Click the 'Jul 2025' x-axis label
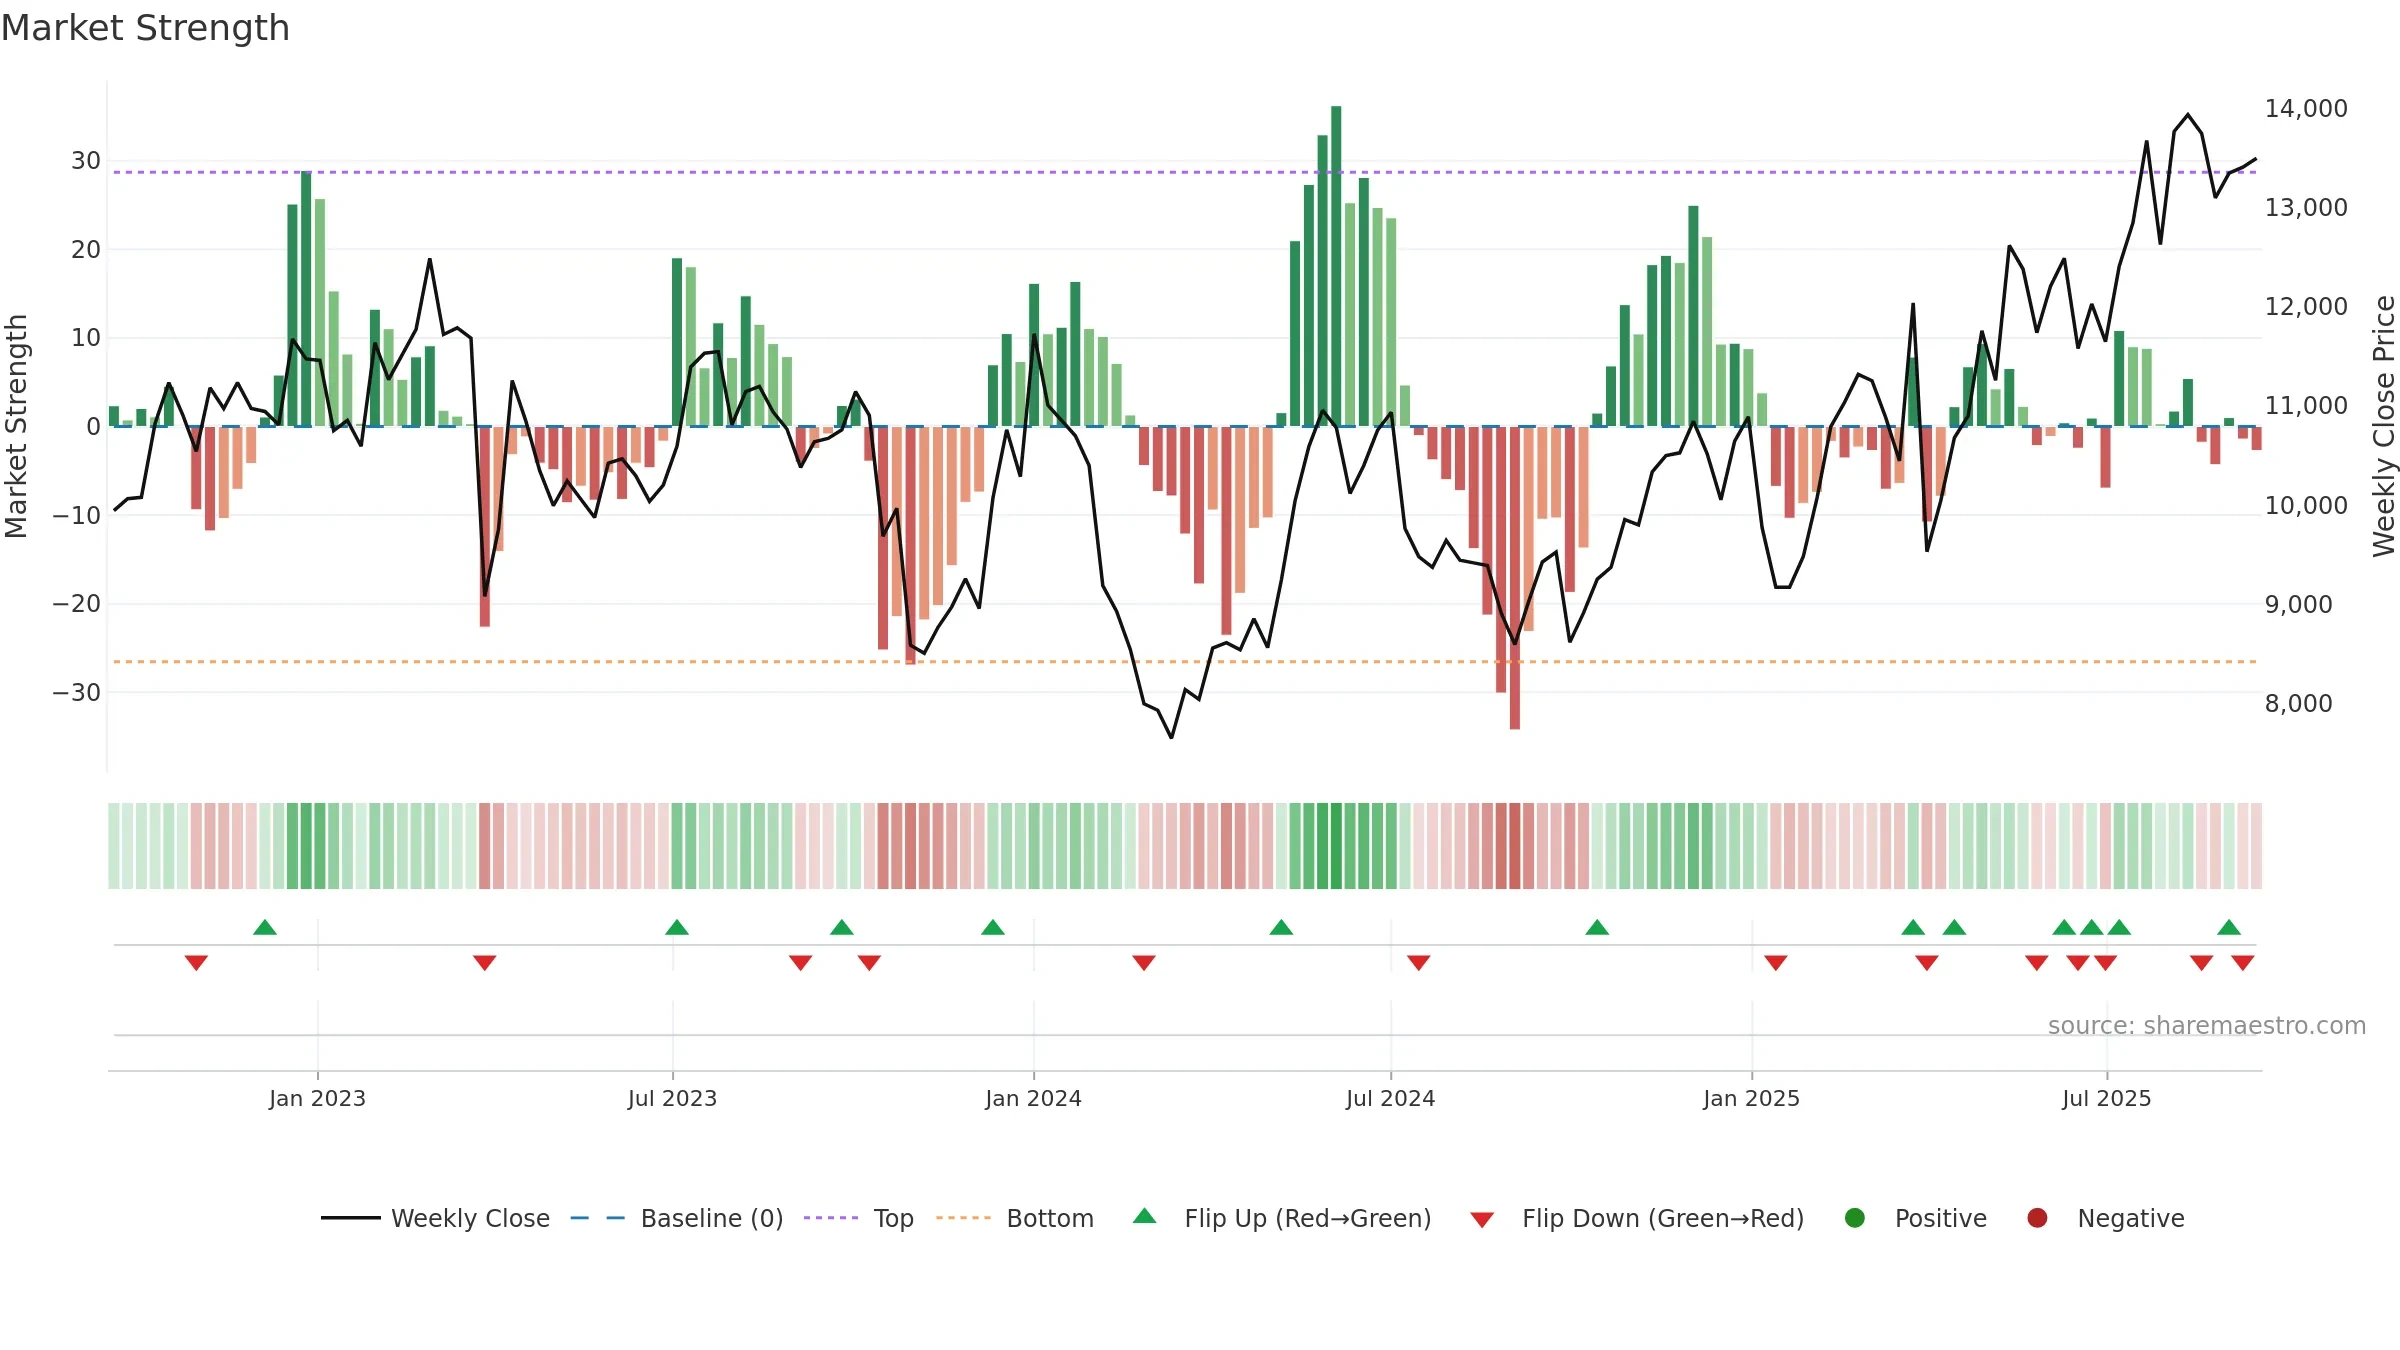Image resolution: width=2400 pixels, height=1350 pixels. point(2106,1098)
